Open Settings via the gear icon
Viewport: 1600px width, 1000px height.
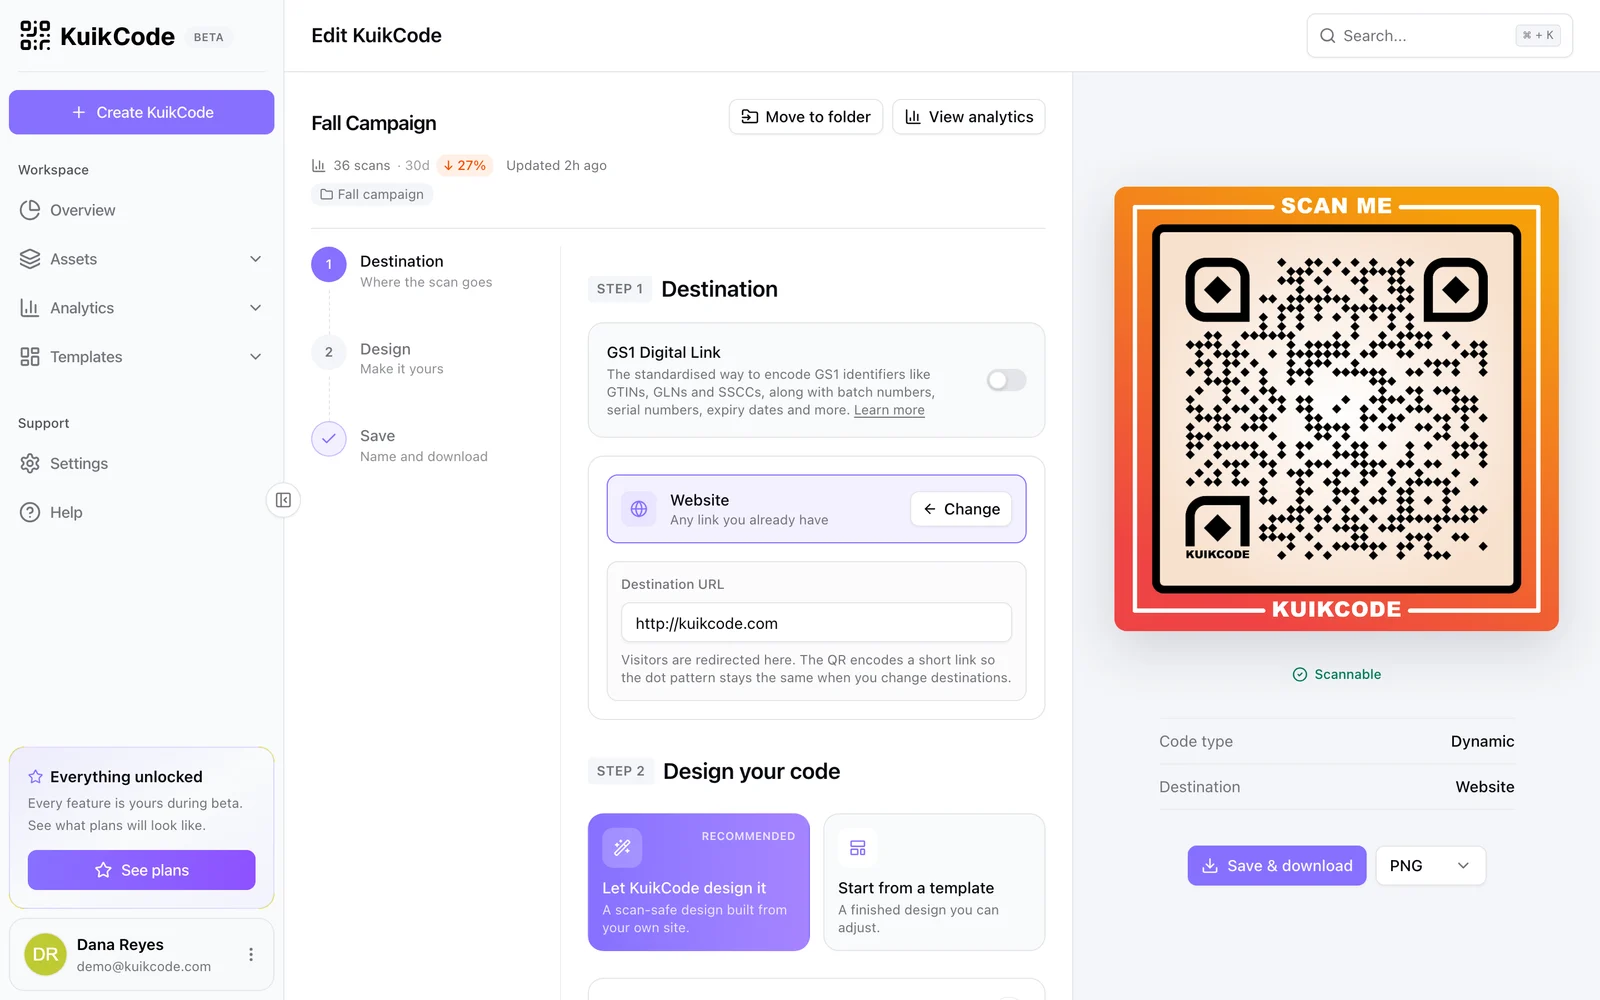tap(30, 463)
